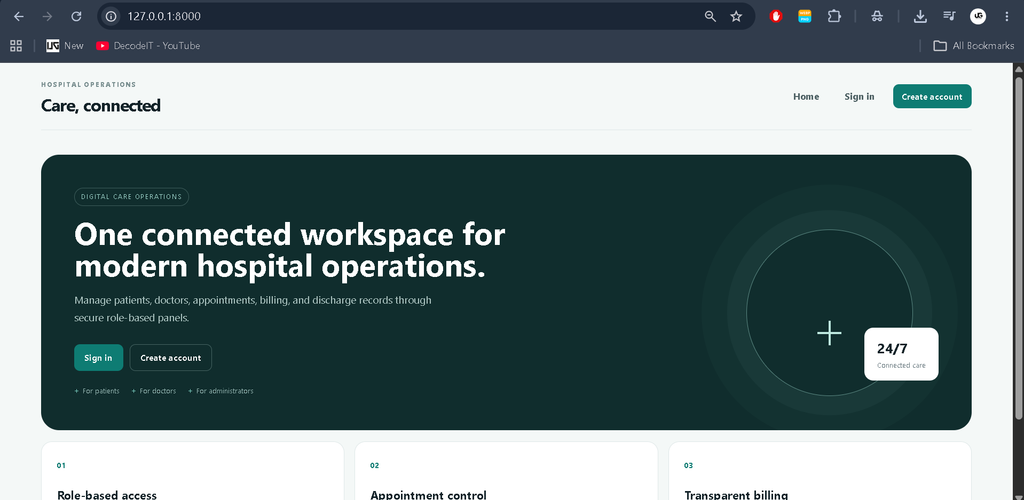1024x500 pixels.
Task: View site information icon in address bar
Action: coord(111,16)
